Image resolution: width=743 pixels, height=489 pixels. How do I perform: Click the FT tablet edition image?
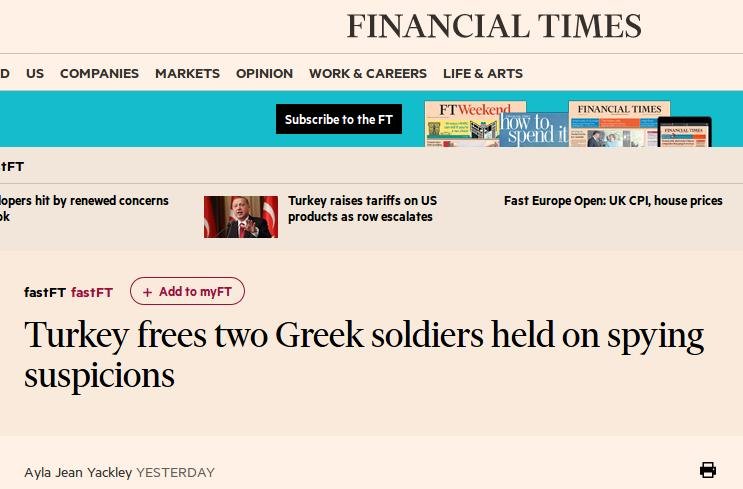[x=685, y=132]
